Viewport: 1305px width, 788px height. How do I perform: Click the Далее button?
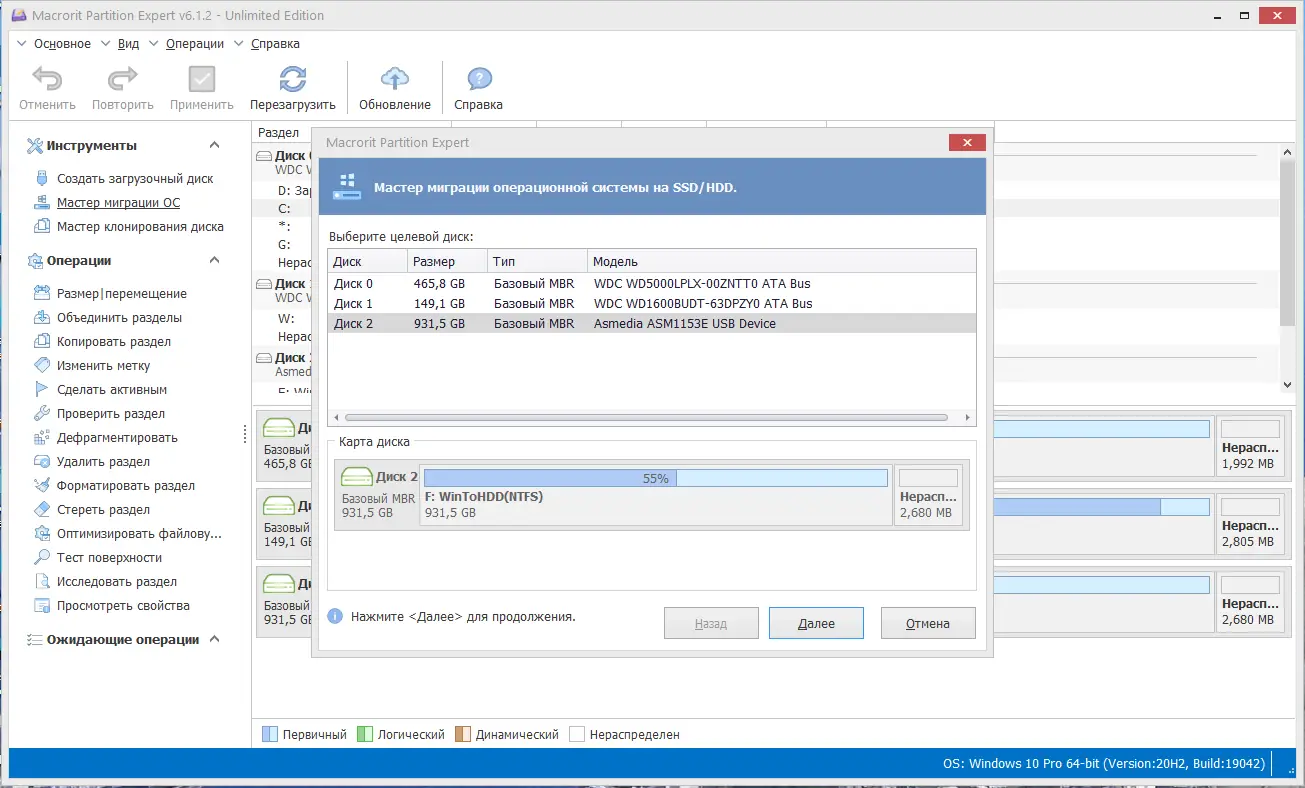[x=816, y=623]
